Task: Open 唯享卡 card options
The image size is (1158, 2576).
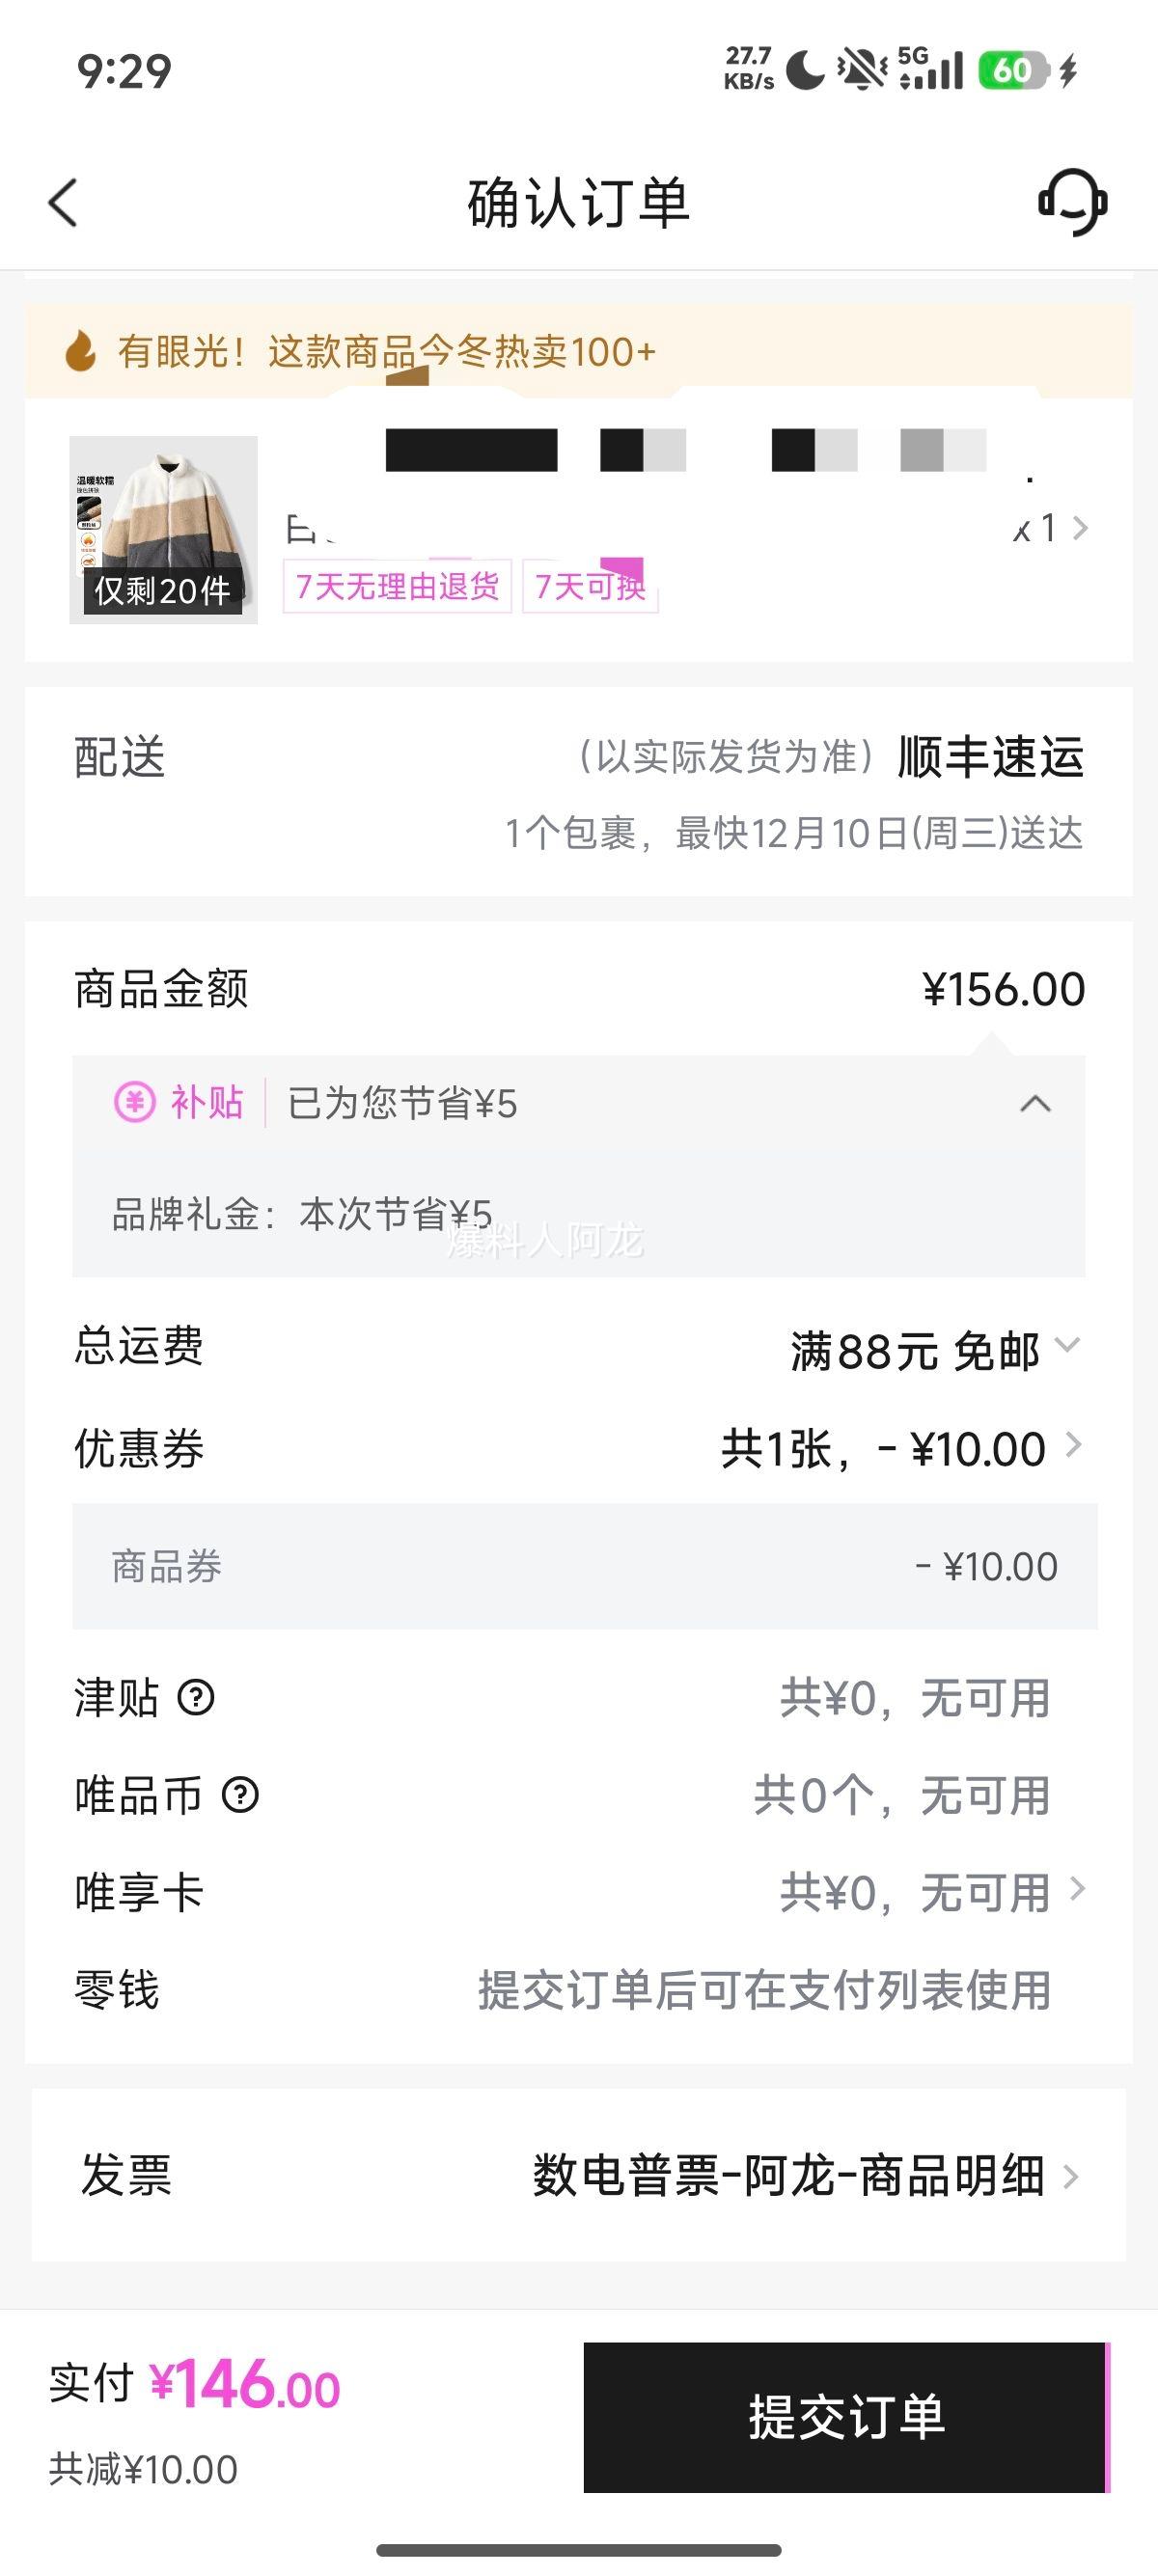Action: point(1077,1889)
